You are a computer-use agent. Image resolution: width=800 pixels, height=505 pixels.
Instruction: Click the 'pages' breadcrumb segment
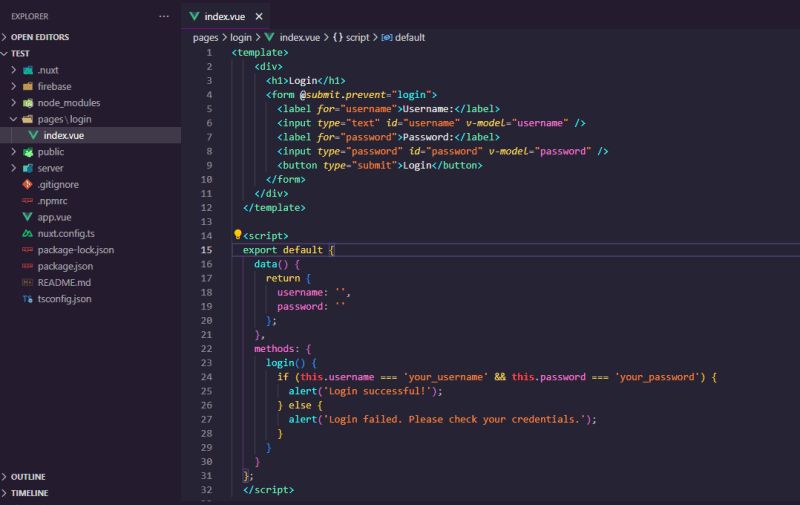coord(206,37)
